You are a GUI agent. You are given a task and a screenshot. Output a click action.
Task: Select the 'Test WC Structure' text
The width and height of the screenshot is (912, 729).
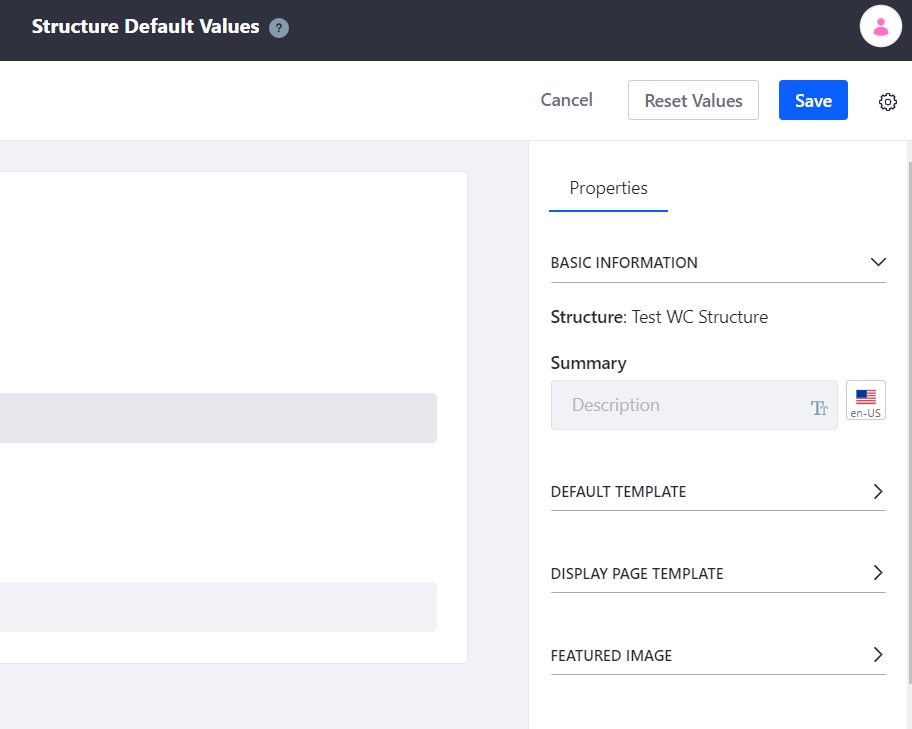[x=700, y=317]
